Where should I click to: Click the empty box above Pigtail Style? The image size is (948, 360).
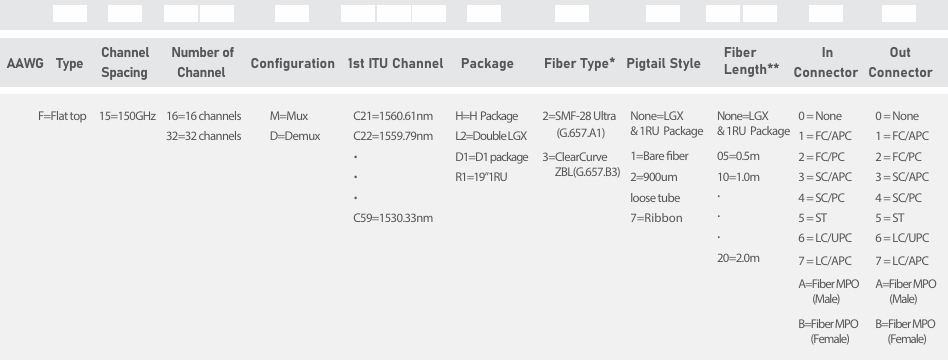(663, 13)
